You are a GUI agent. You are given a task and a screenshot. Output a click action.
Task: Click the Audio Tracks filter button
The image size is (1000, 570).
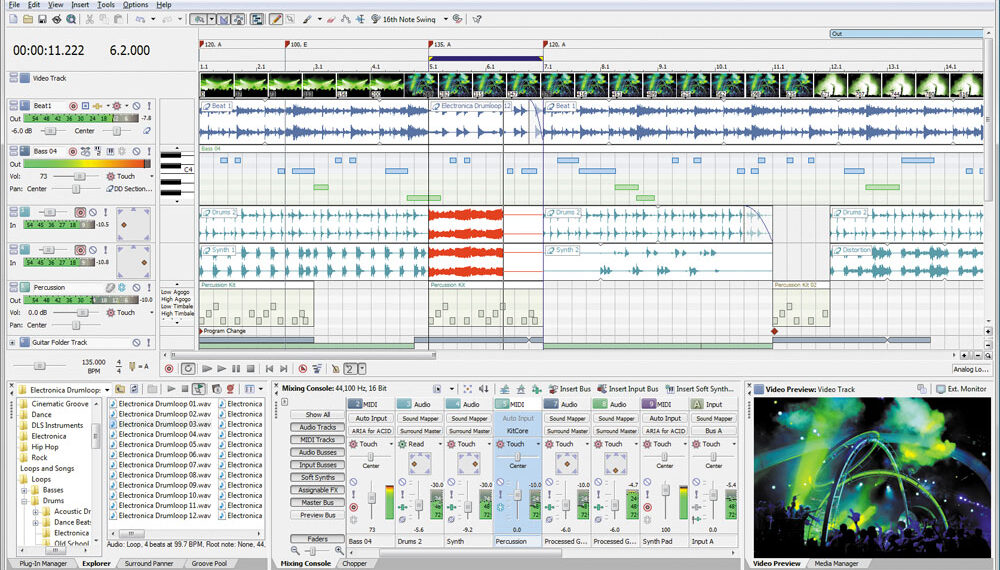tap(318, 427)
